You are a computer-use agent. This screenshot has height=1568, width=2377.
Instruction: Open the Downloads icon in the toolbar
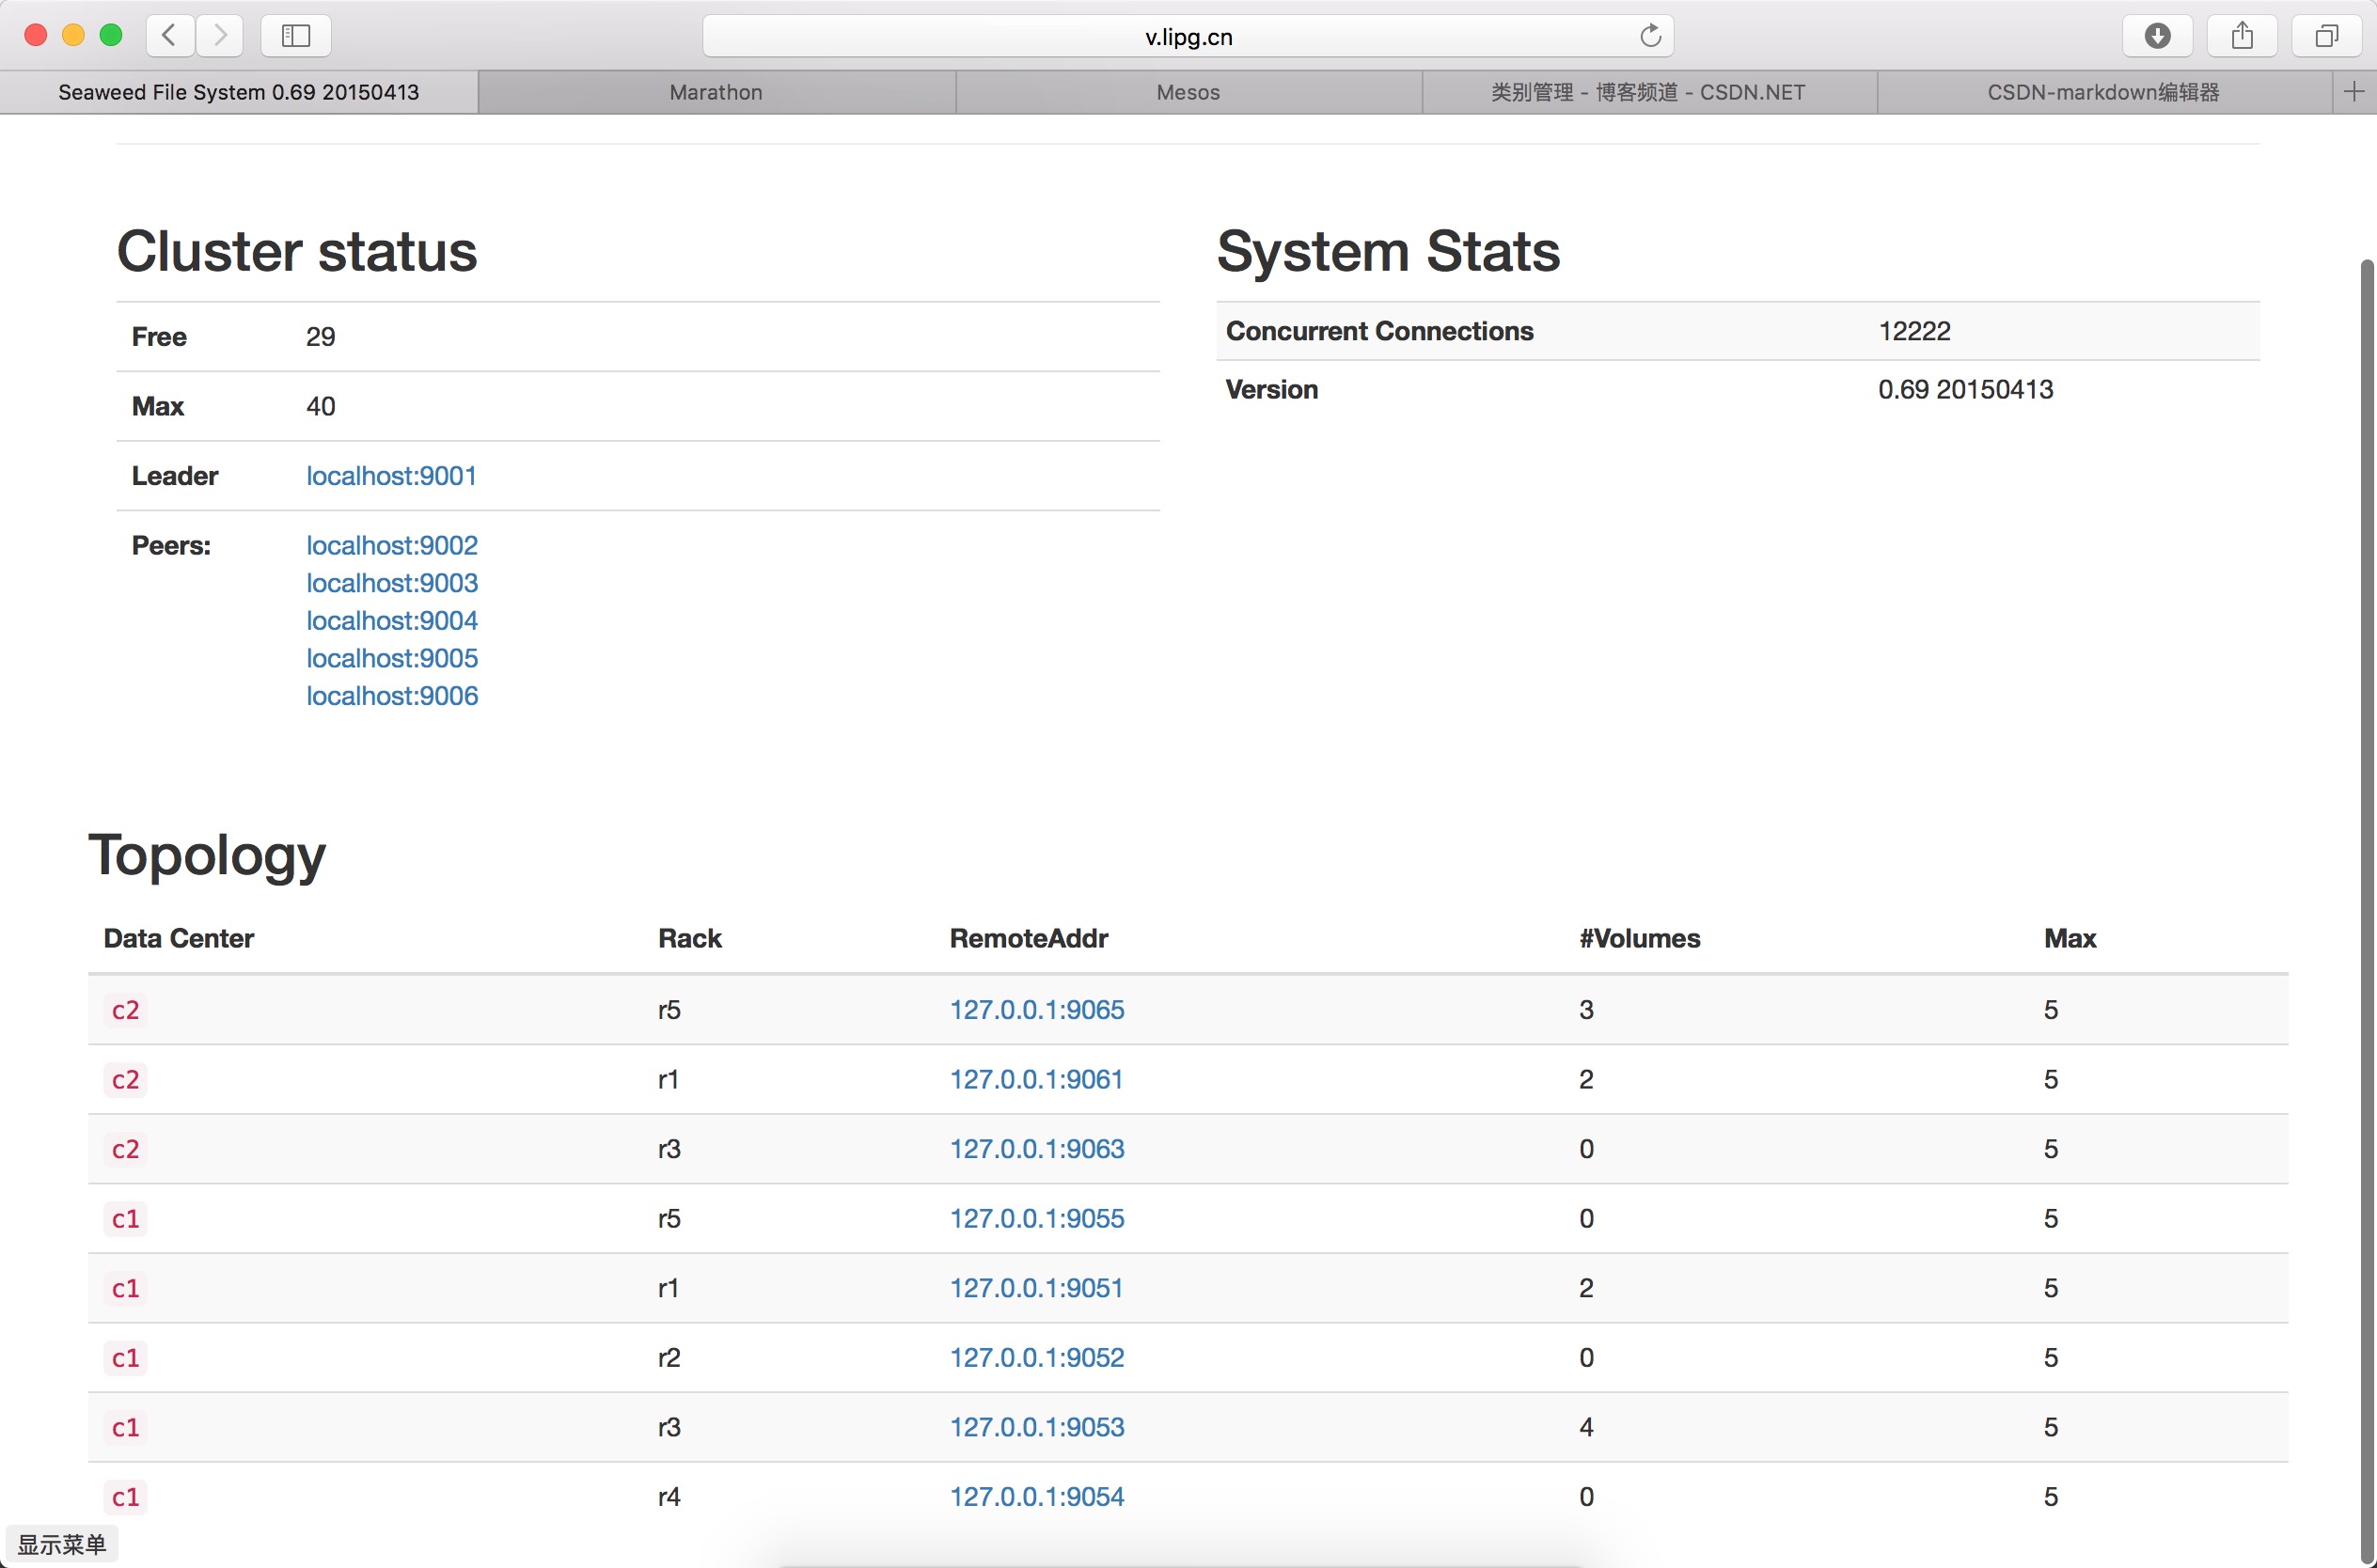(x=2157, y=36)
